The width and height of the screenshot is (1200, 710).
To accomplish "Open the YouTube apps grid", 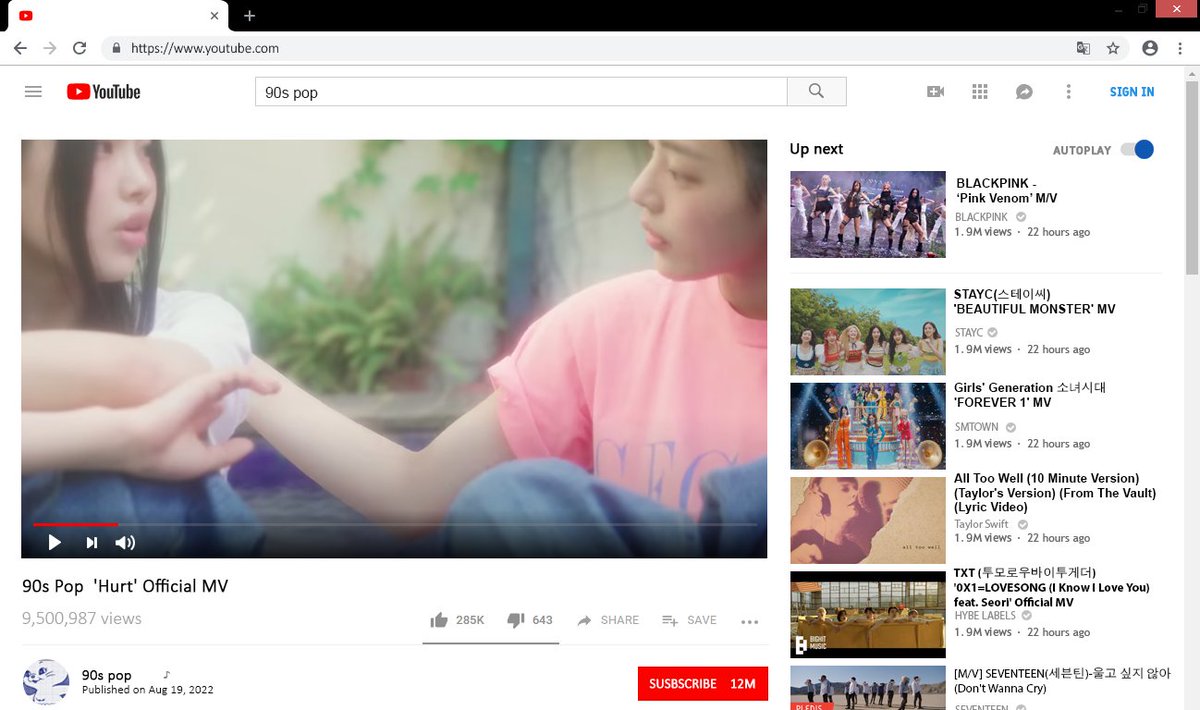I will click(x=980, y=92).
